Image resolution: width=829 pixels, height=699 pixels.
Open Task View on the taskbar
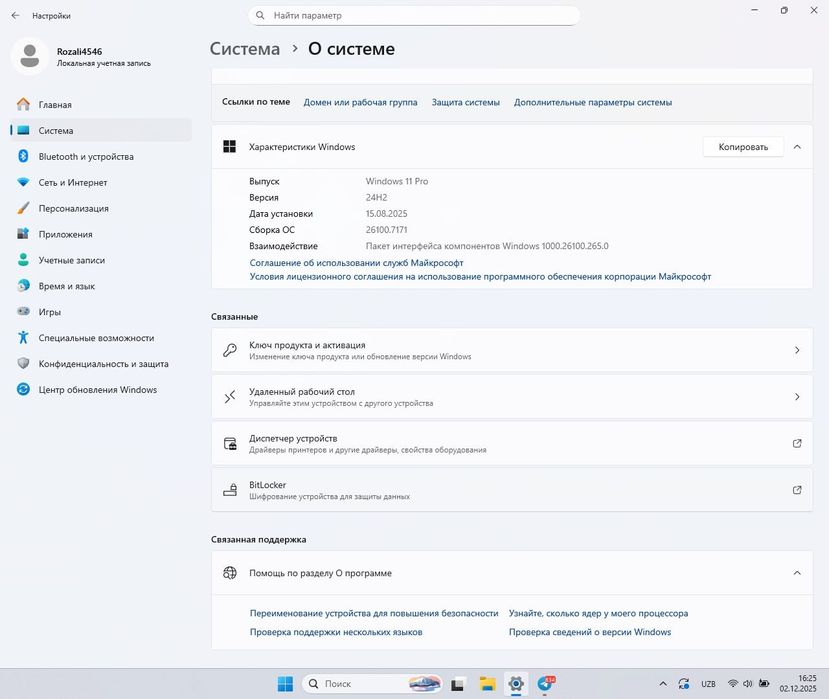457,684
